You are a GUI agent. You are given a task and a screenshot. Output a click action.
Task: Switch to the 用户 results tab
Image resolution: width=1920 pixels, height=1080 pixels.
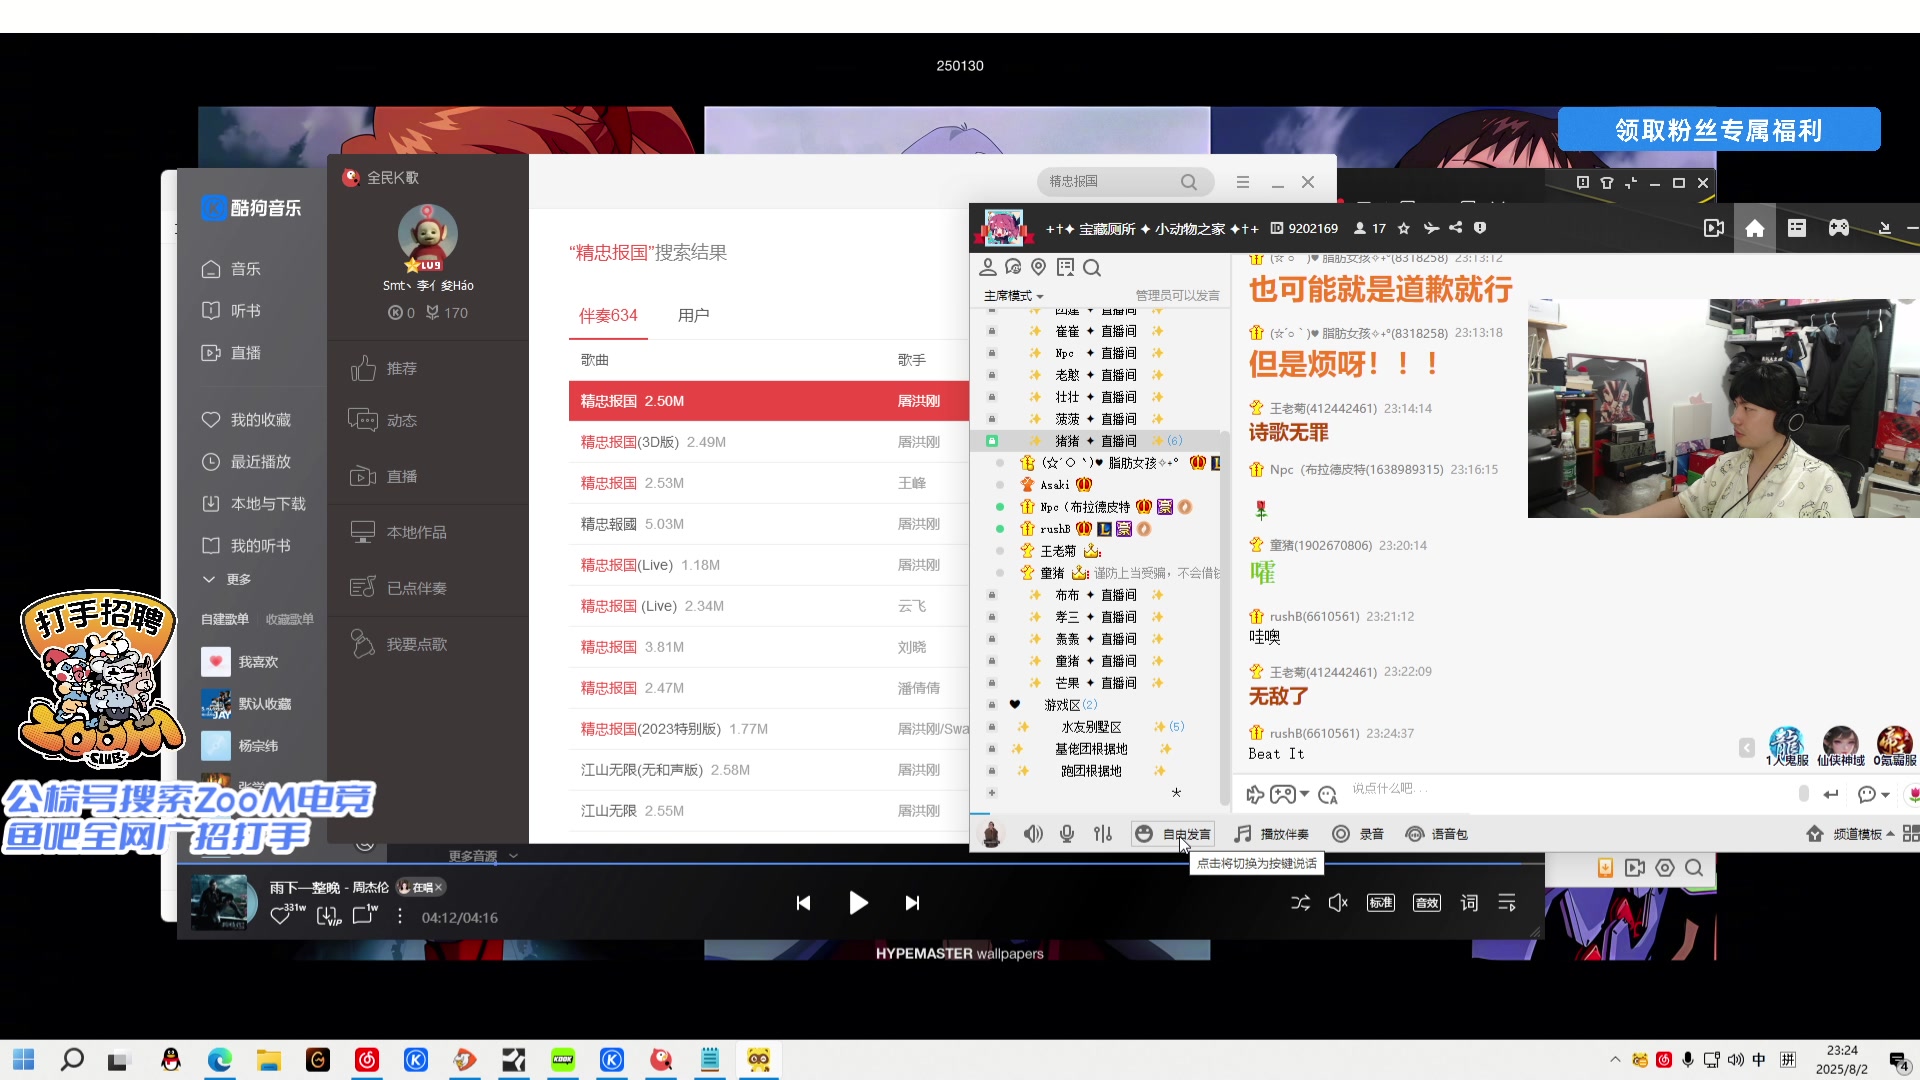693,316
